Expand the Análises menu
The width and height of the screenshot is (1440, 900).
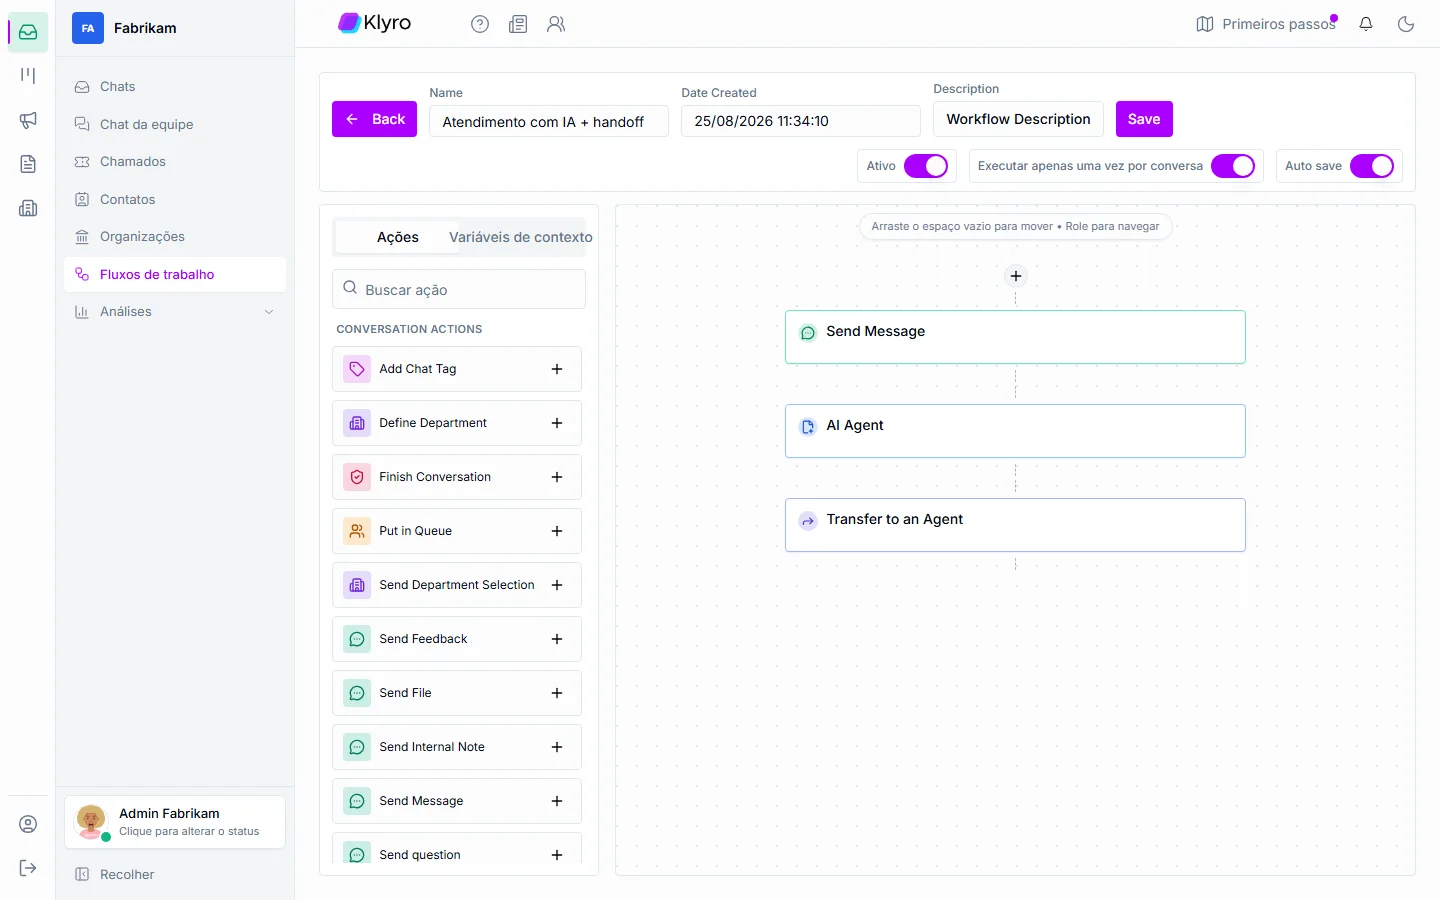click(175, 312)
